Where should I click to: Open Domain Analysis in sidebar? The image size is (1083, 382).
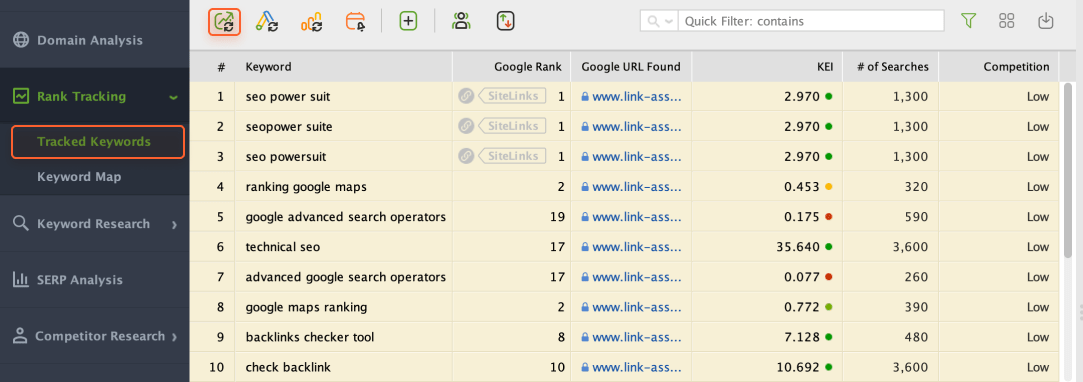tap(90, 40)
